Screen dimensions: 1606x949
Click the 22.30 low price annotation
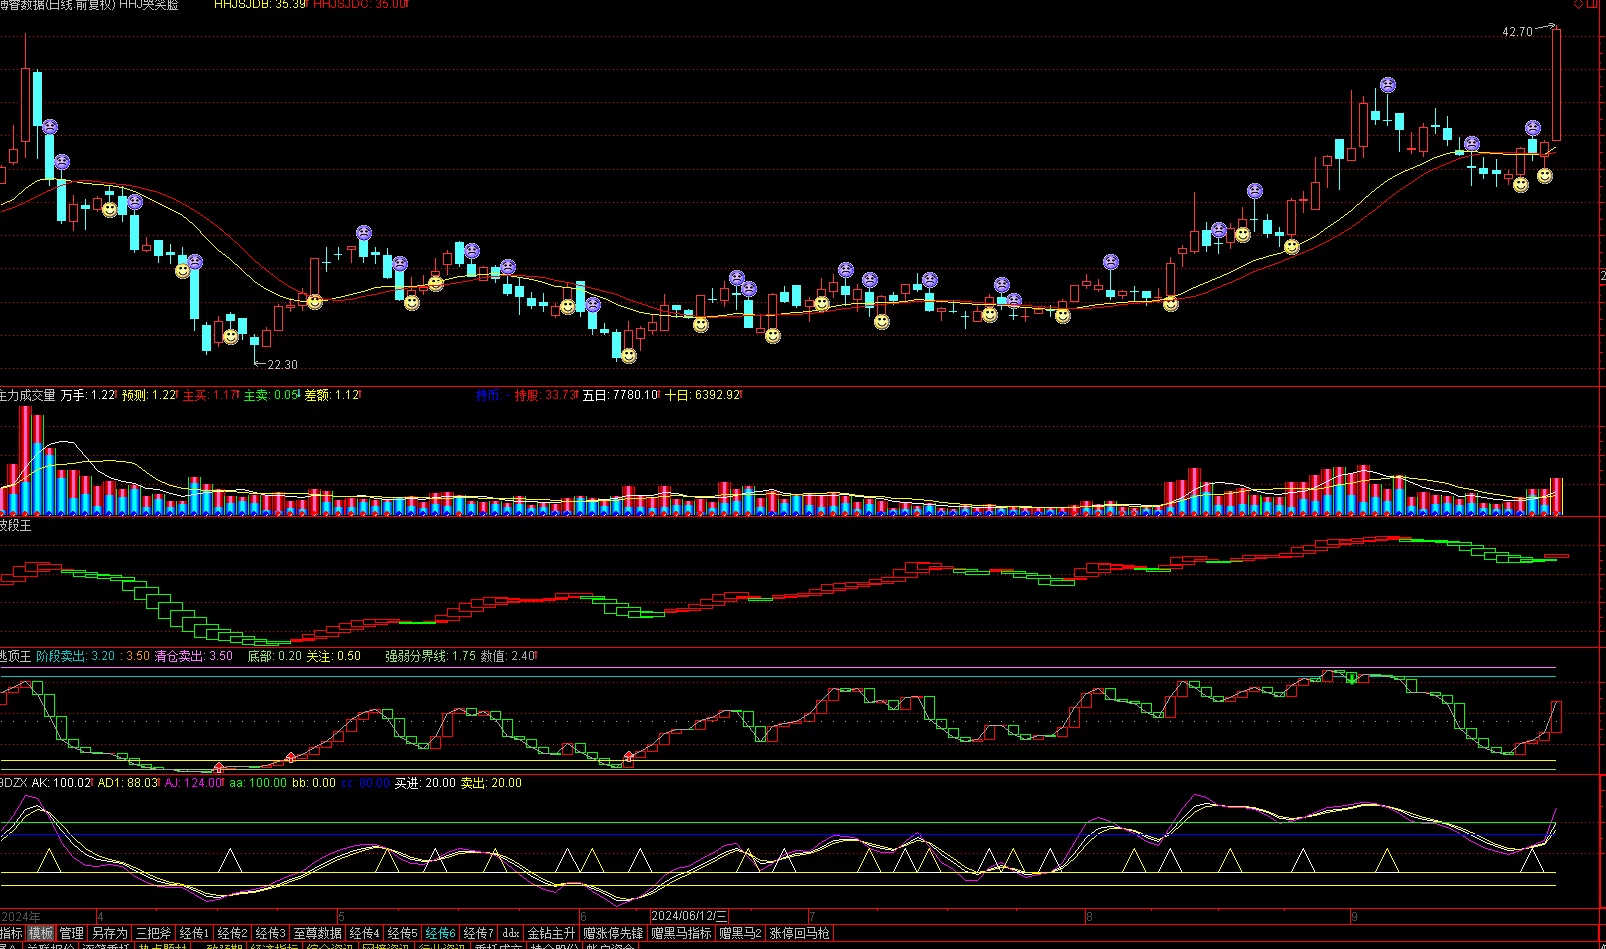point(282,365)
